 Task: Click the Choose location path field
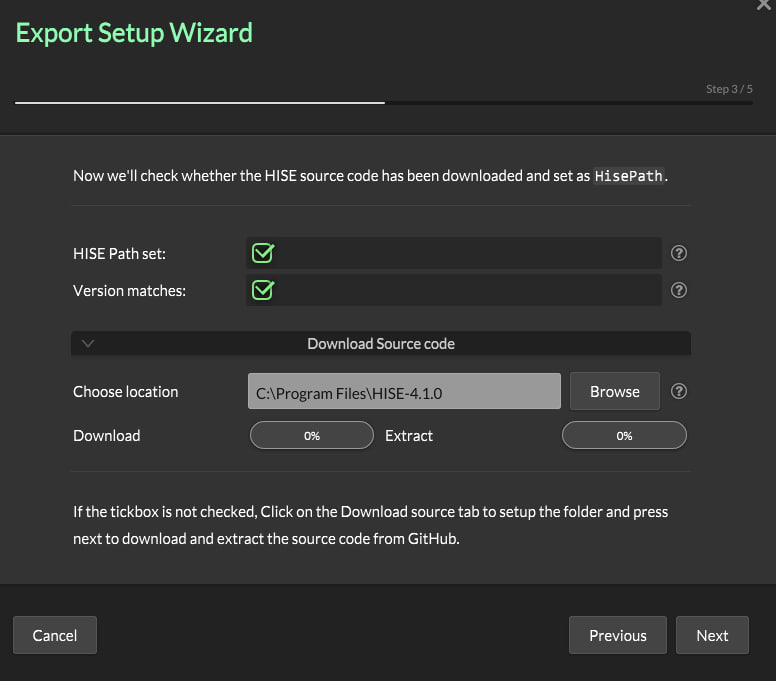click(403, 392)
